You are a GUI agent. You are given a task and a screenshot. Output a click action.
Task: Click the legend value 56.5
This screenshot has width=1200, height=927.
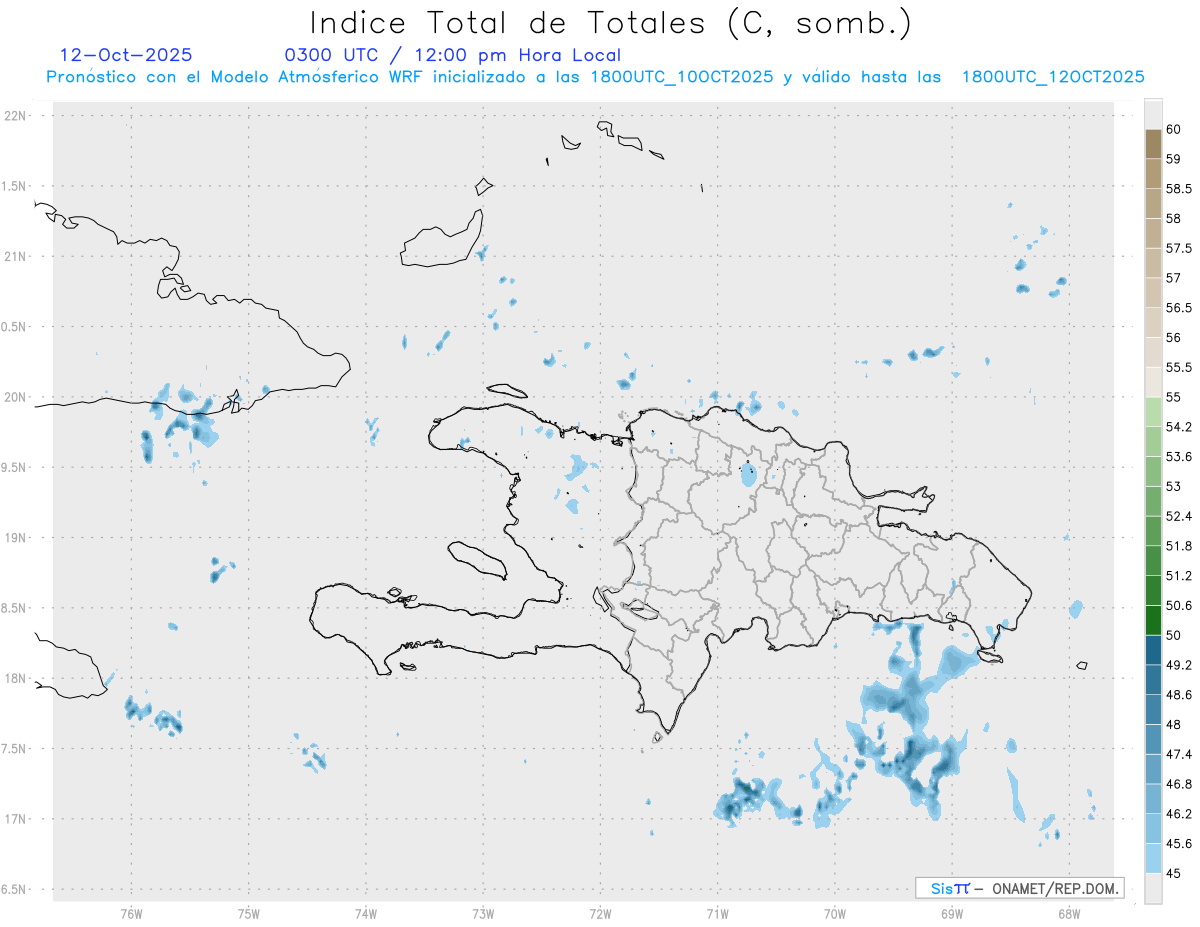[1179, 308]
